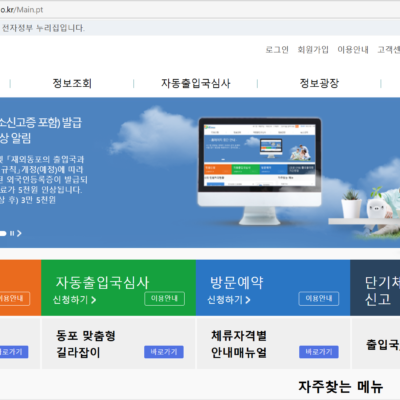Click the browser address bar URL
Screen dimensions: 400x400
tap(21, 10)
